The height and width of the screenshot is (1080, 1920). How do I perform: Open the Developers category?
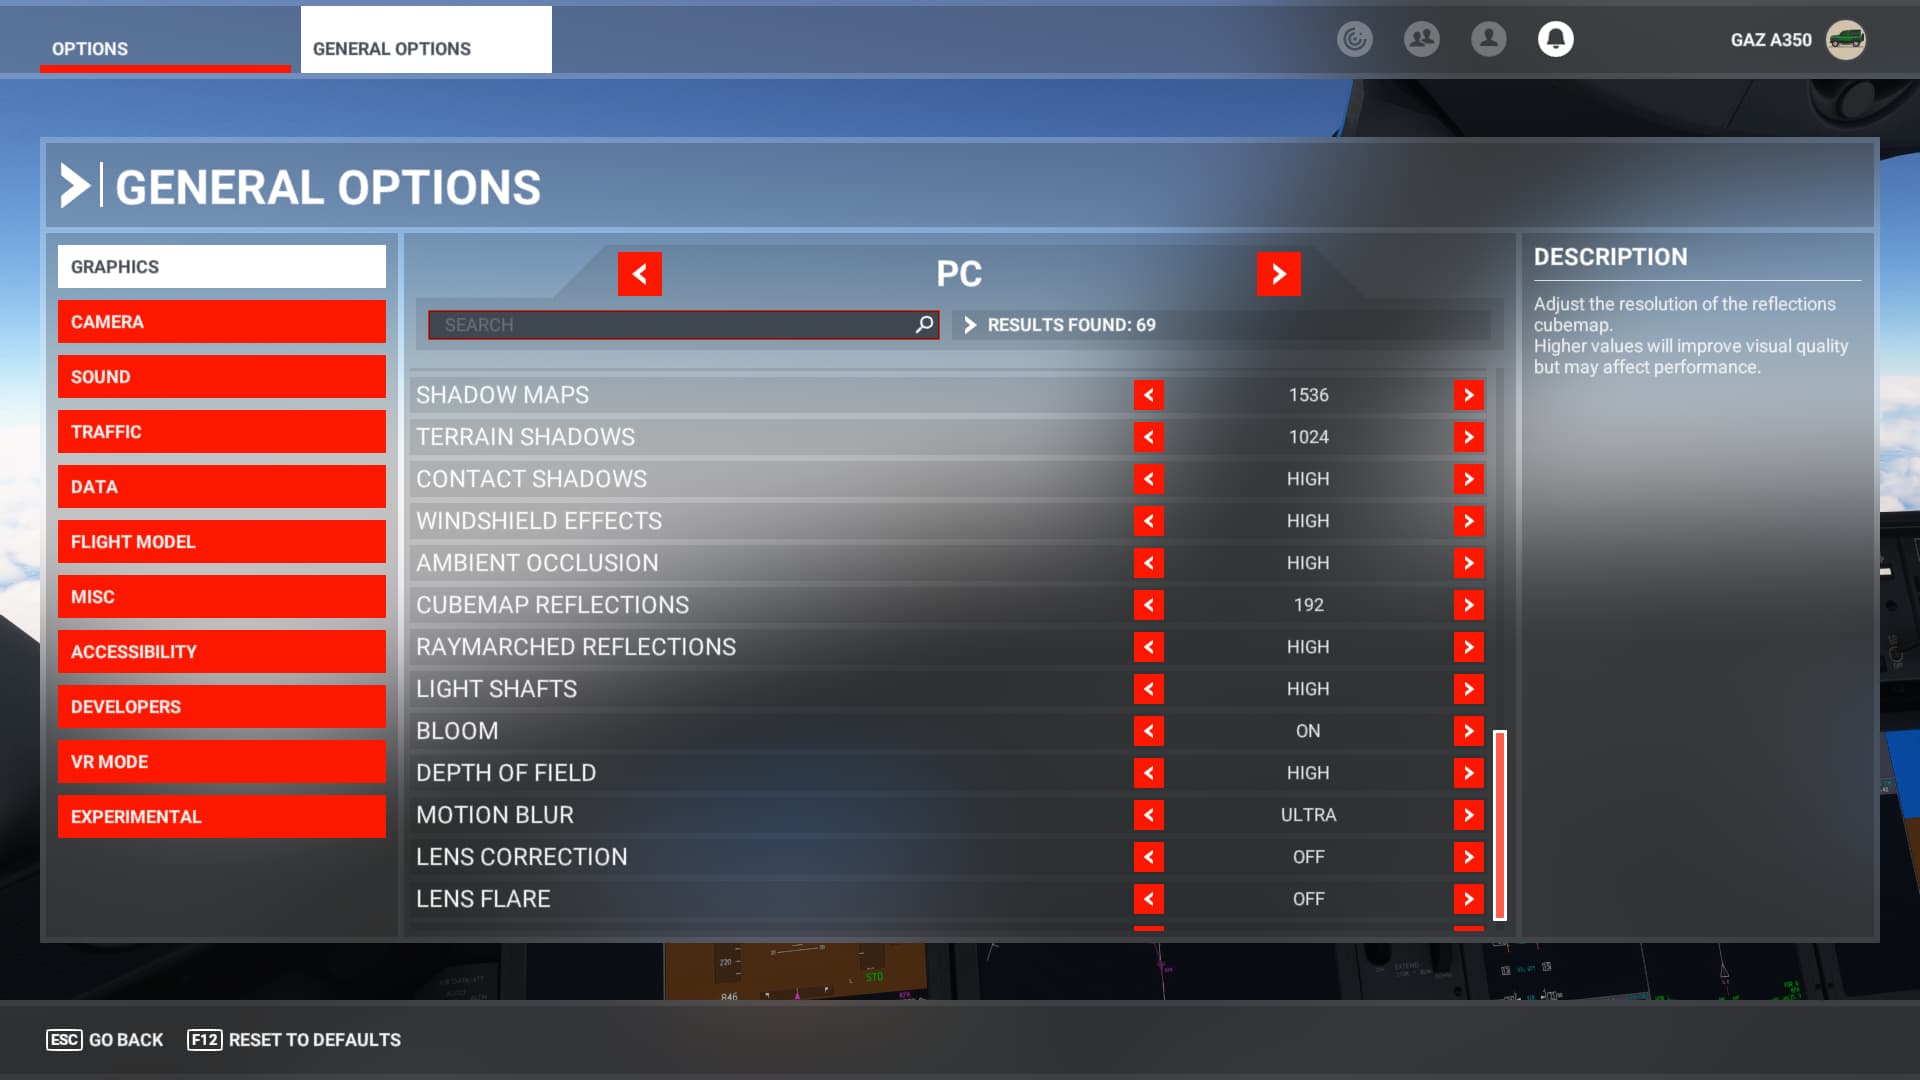coord(221,707)
